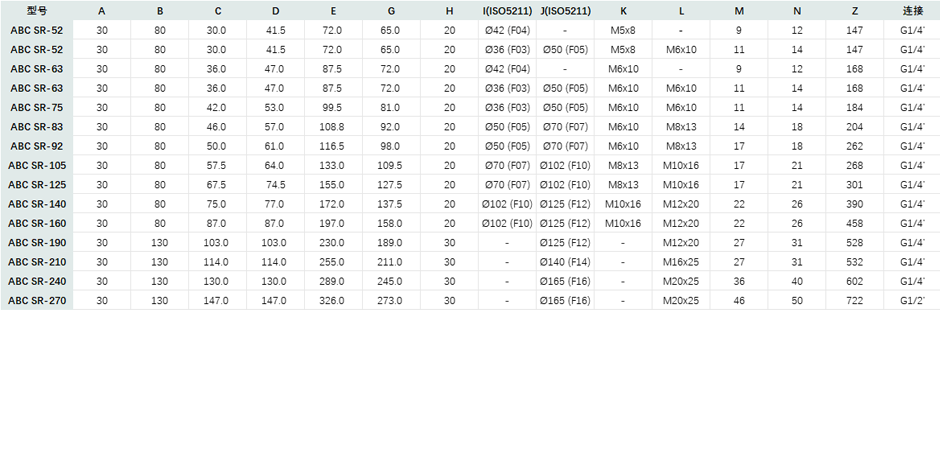The height and width of the screenshot is (450, 940).
Task: Click the 型号 column header
Action: [x=37, y=10]
